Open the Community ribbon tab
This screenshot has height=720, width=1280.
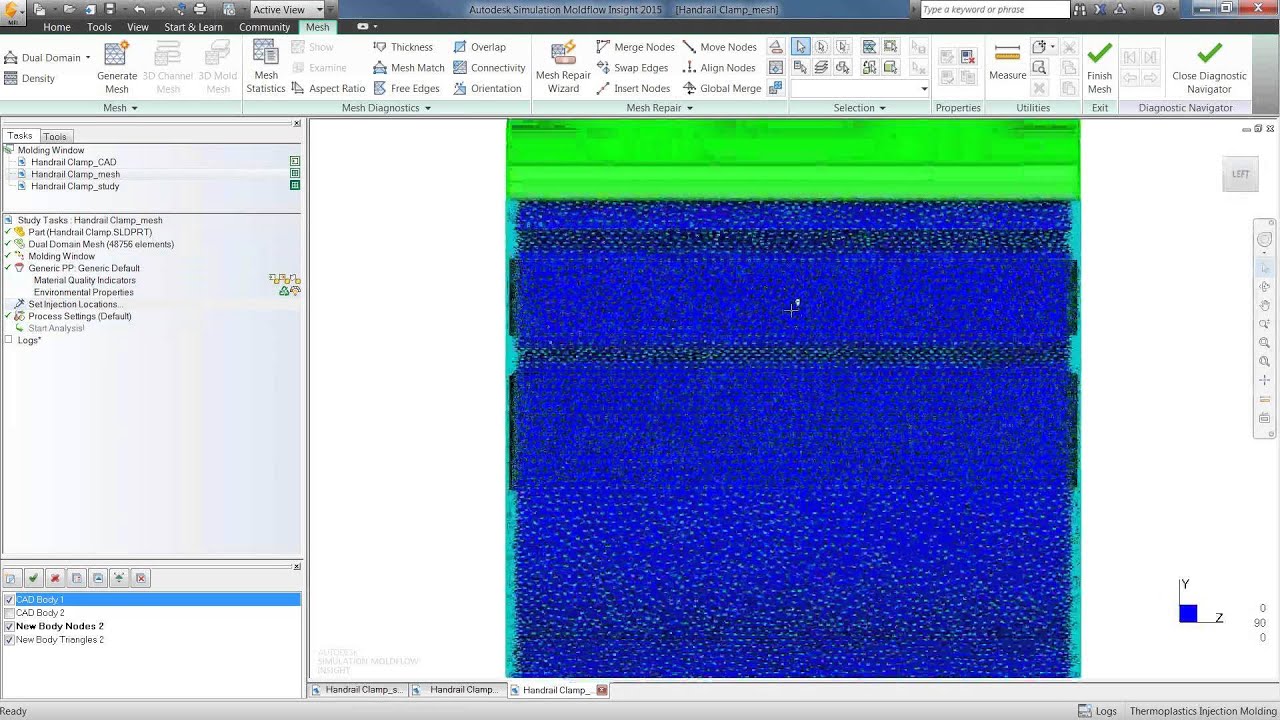point(264,27)
